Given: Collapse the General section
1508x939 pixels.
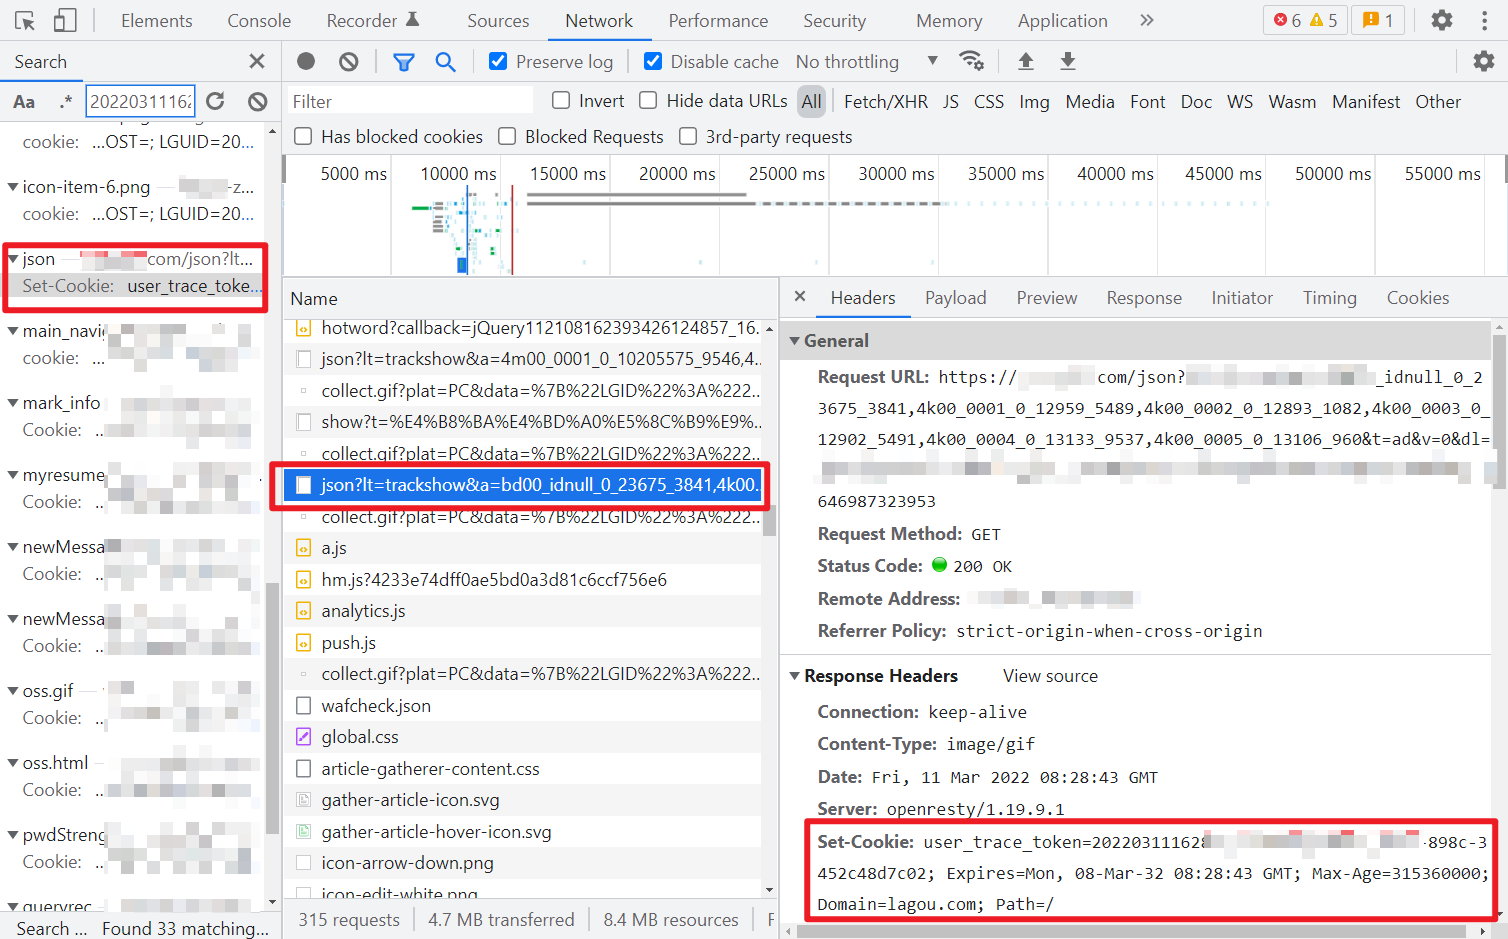Looking at the screenshot, I should (795, 341).
